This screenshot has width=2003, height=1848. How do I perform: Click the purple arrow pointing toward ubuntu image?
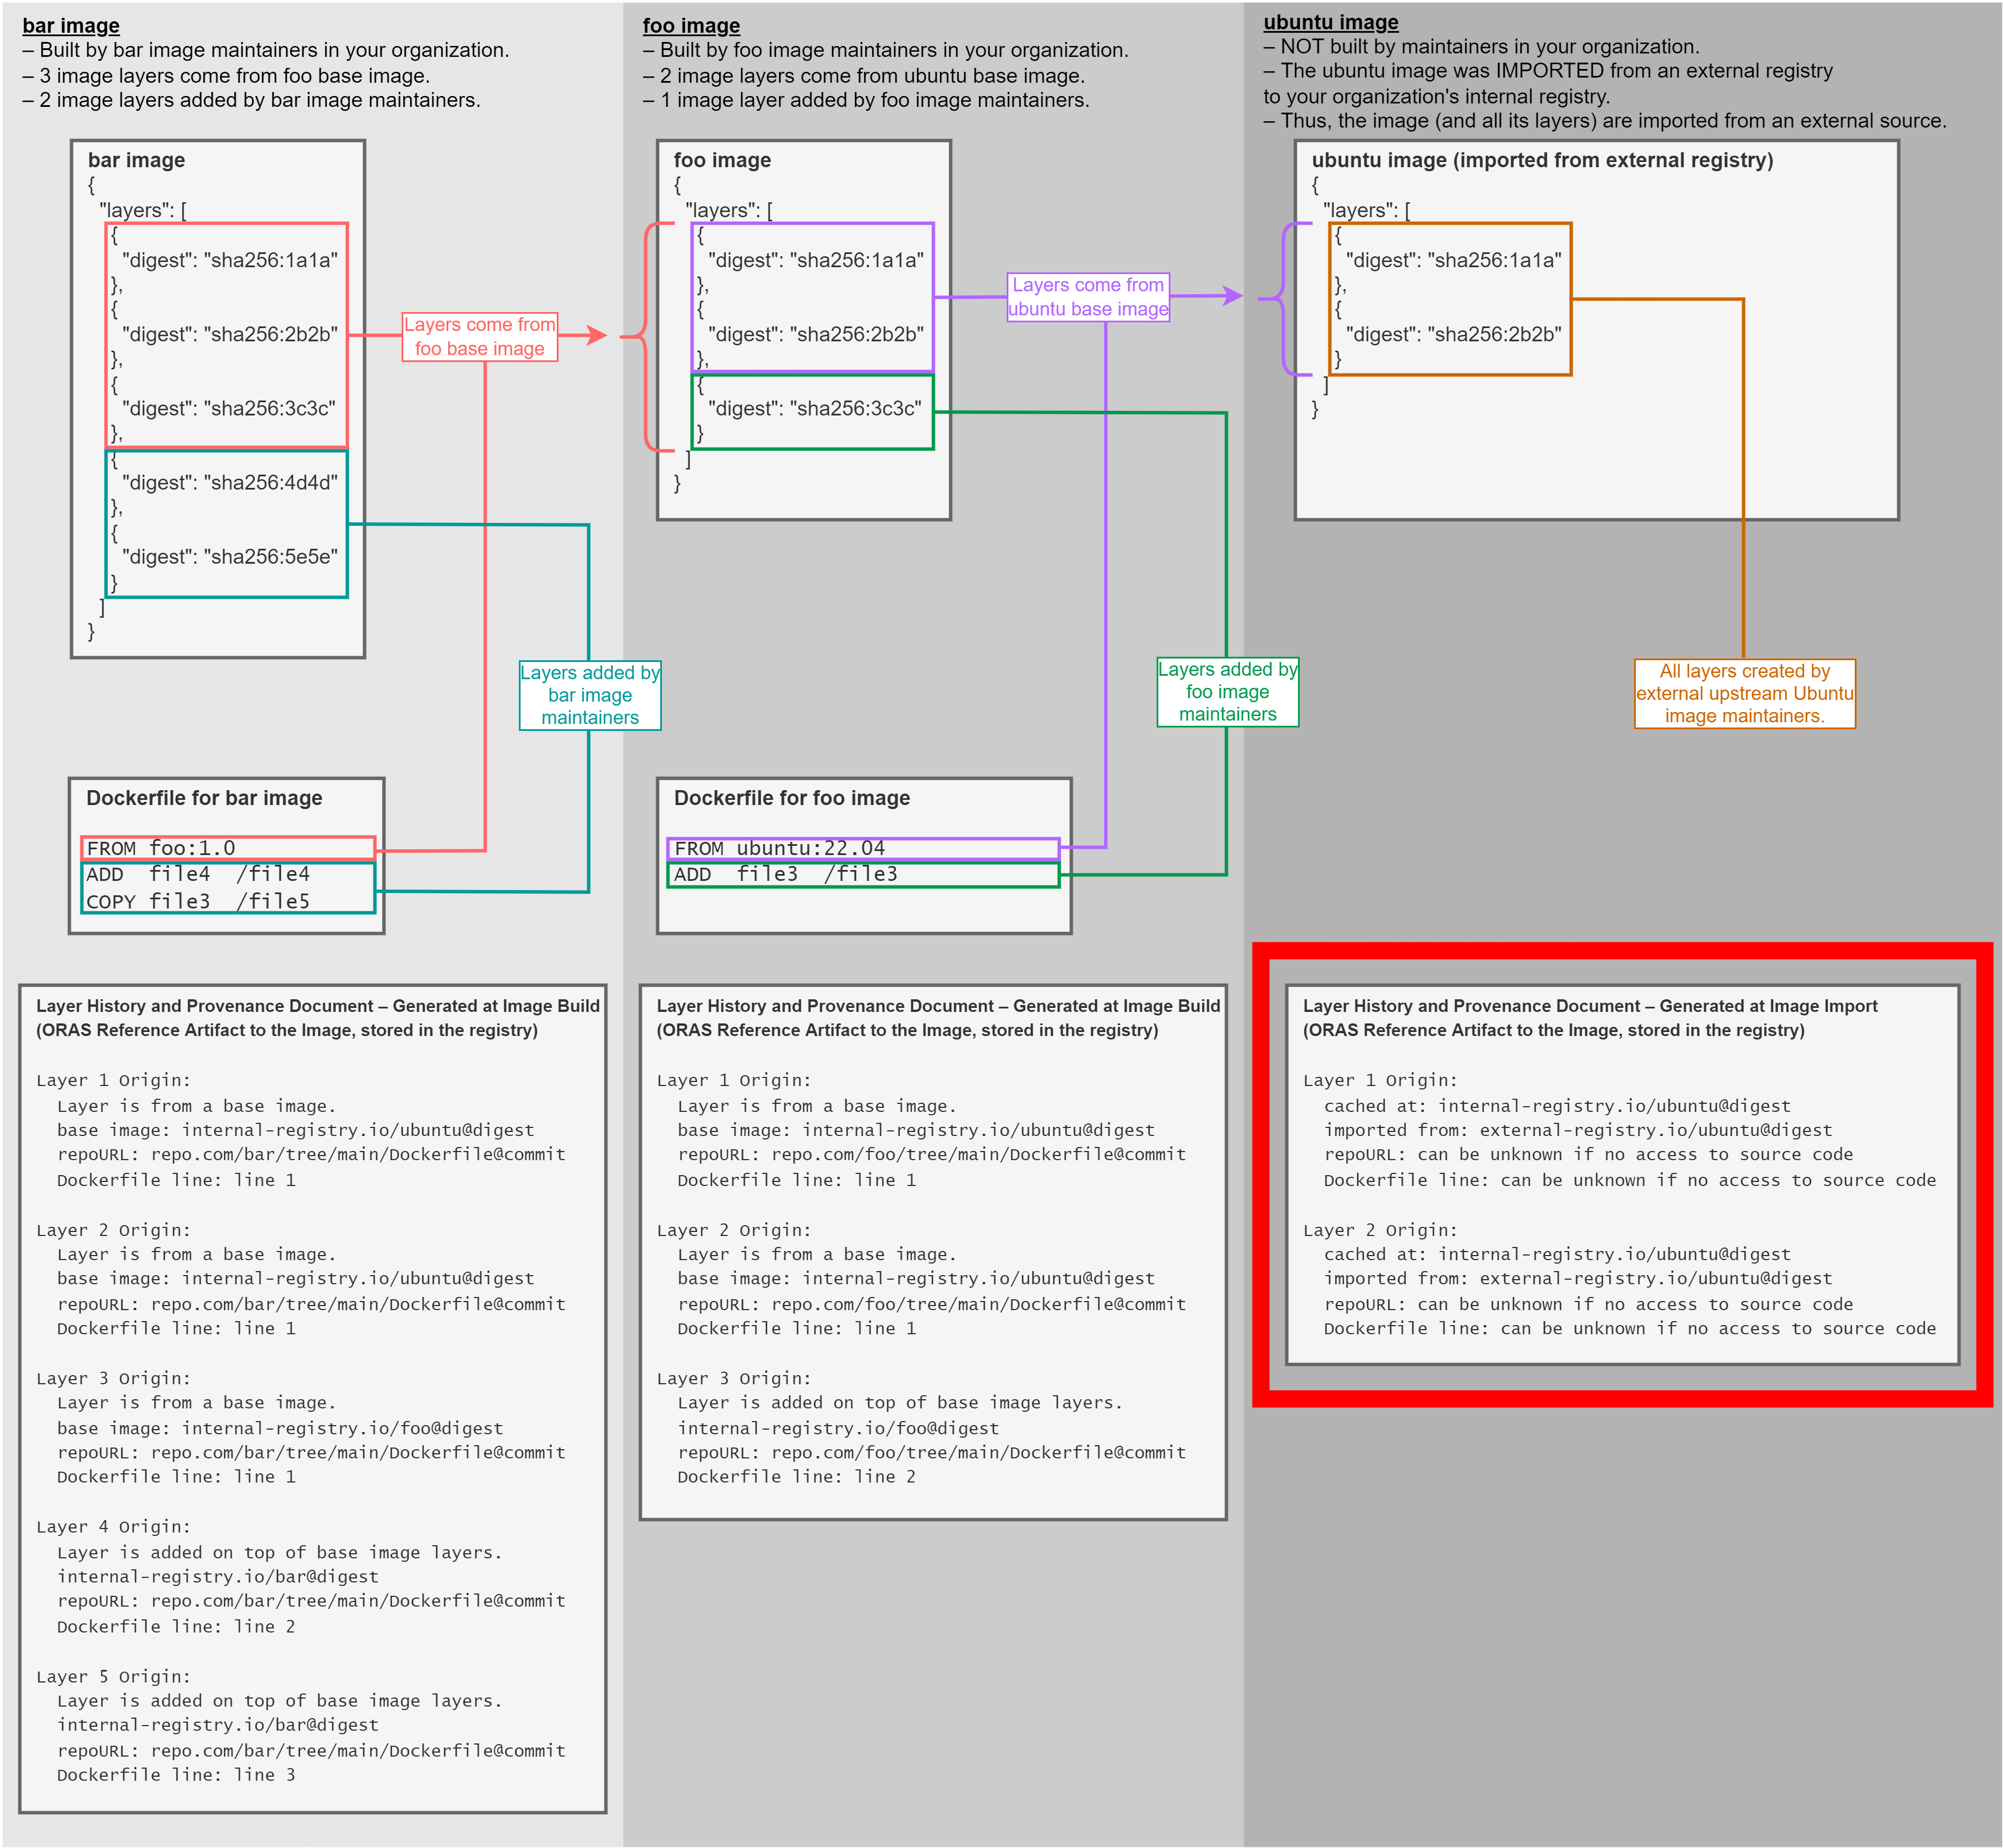coord(1231,295)
